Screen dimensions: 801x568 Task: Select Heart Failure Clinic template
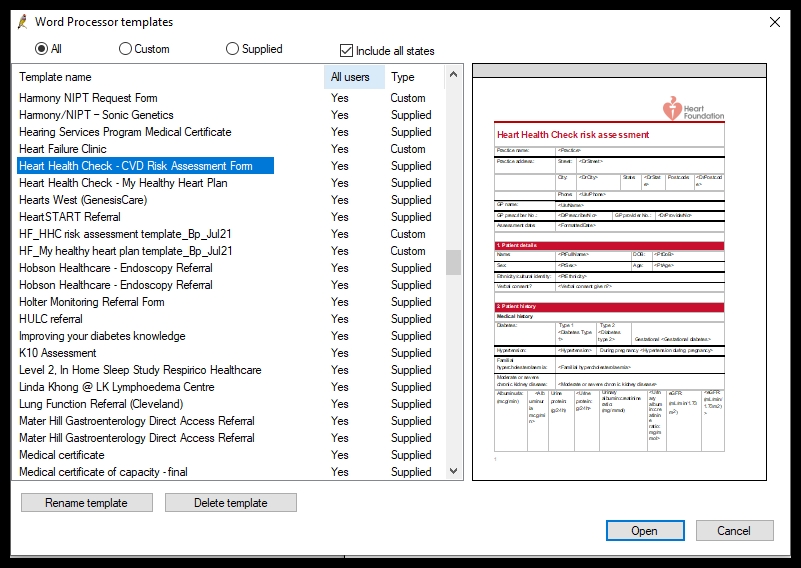[63, 149]
